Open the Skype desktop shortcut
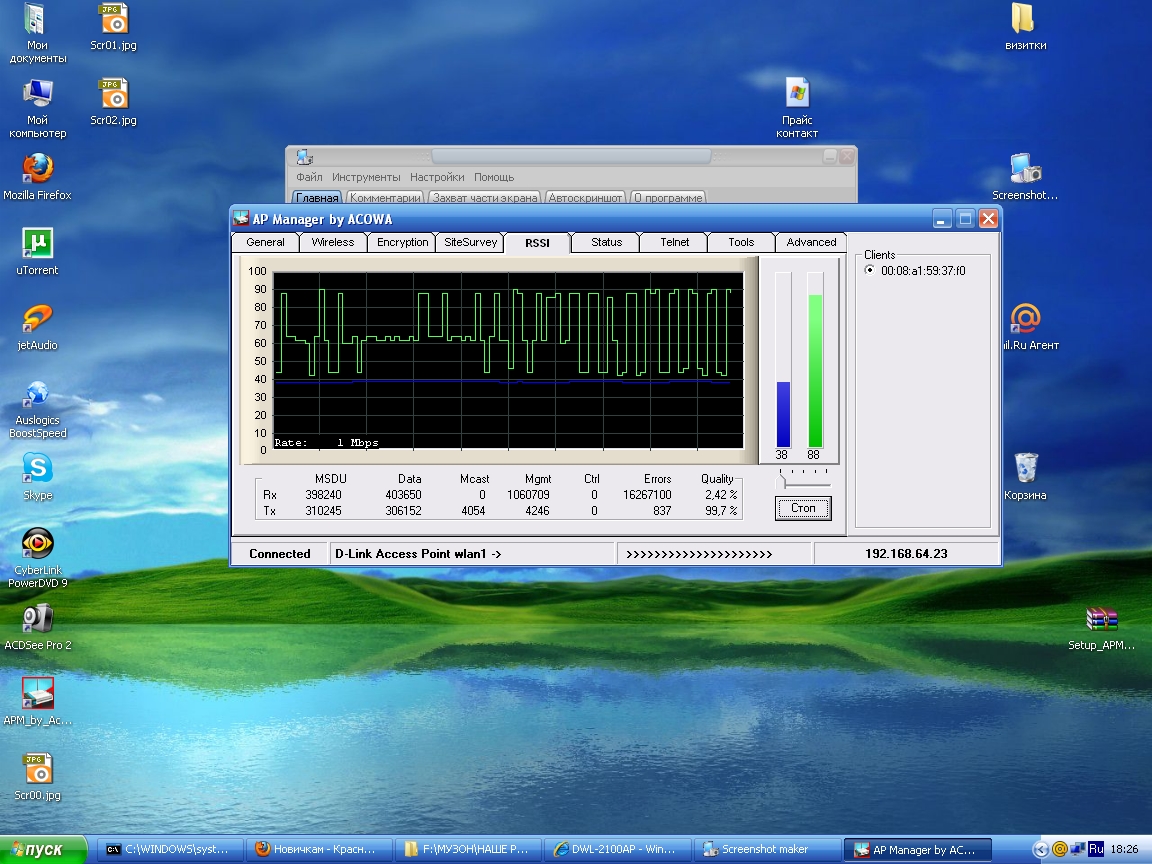The image size is (1152, 864). tap(37, 469)
